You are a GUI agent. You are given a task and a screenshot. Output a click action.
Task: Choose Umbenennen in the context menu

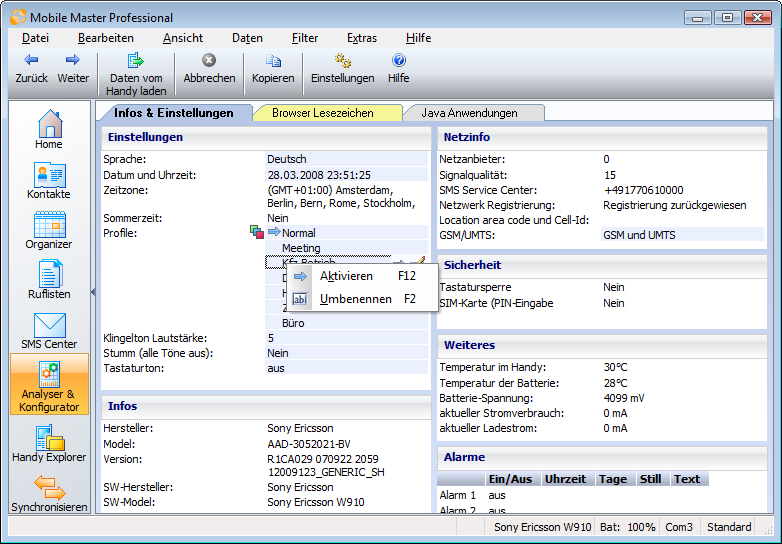[355, 299]
